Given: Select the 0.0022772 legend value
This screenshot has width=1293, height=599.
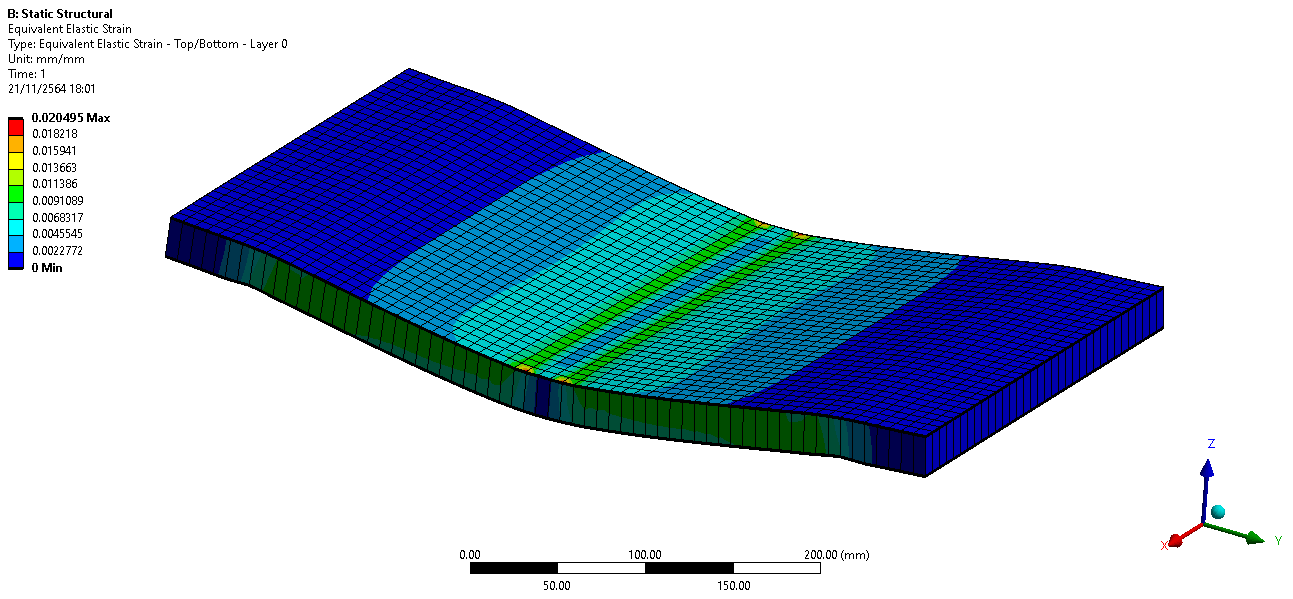Looking at the screenshot, I should point(58,251).
